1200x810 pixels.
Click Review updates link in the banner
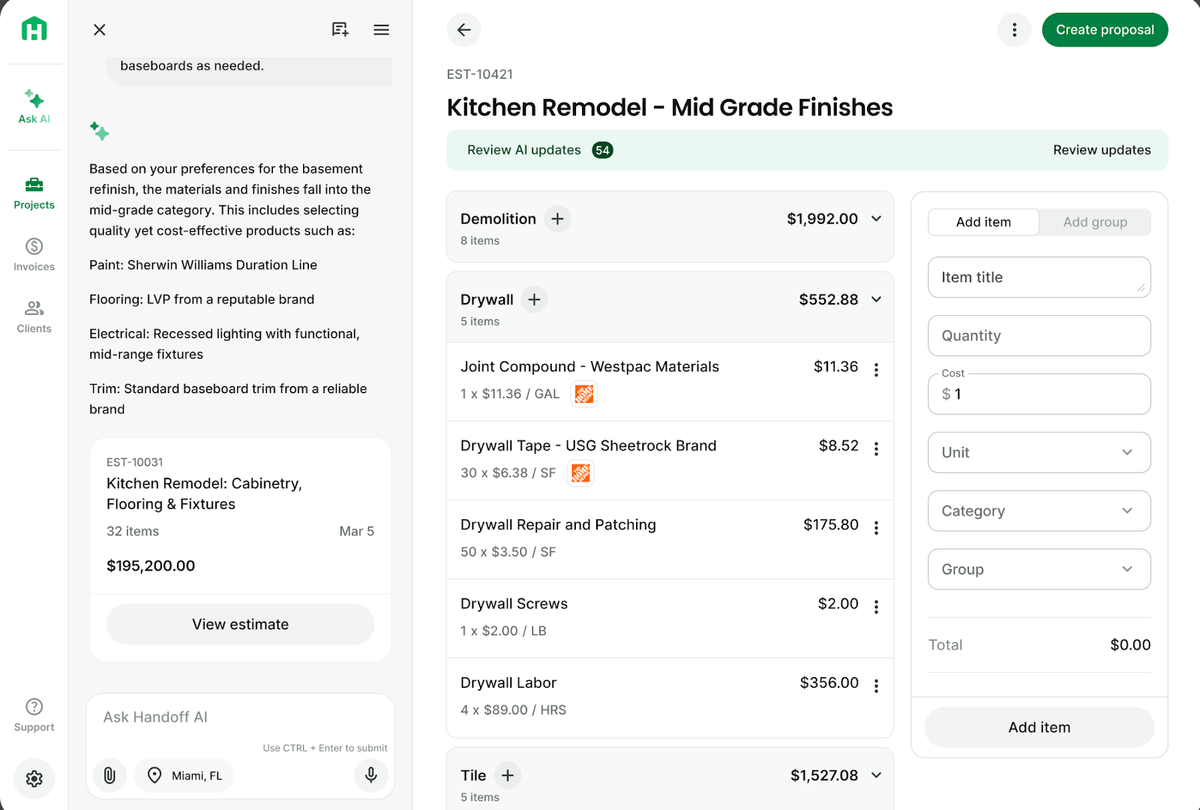coord(1101,150)
